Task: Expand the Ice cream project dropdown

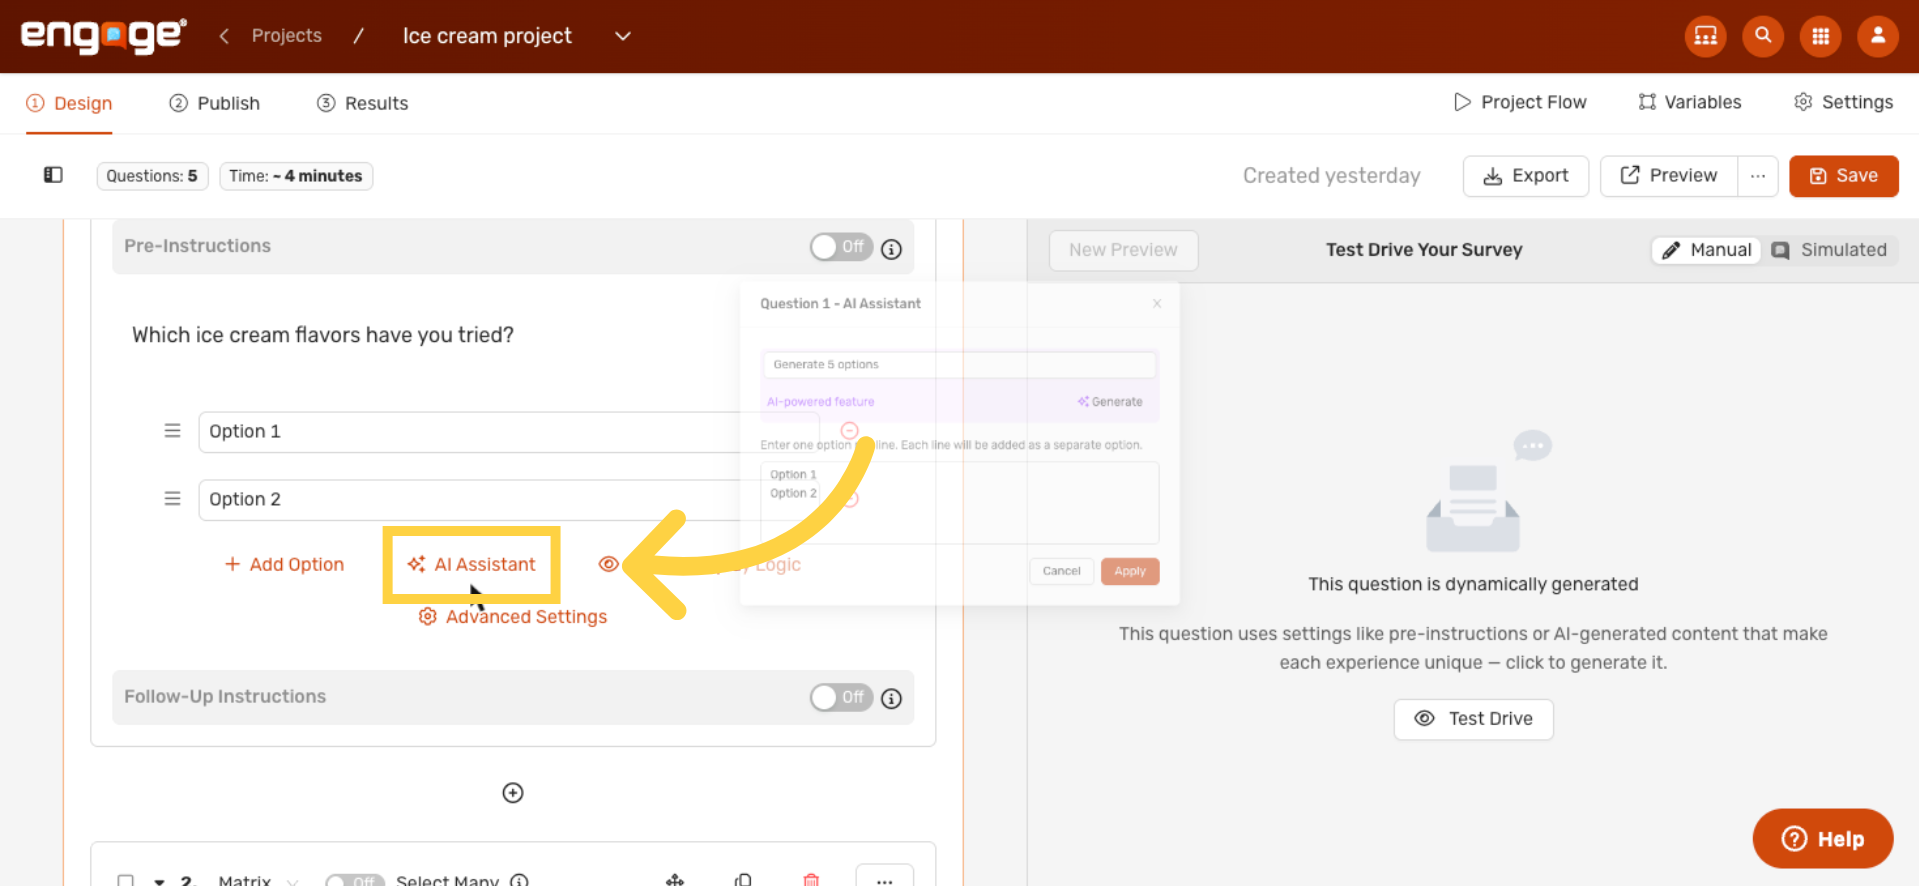Action: [622, 36]
